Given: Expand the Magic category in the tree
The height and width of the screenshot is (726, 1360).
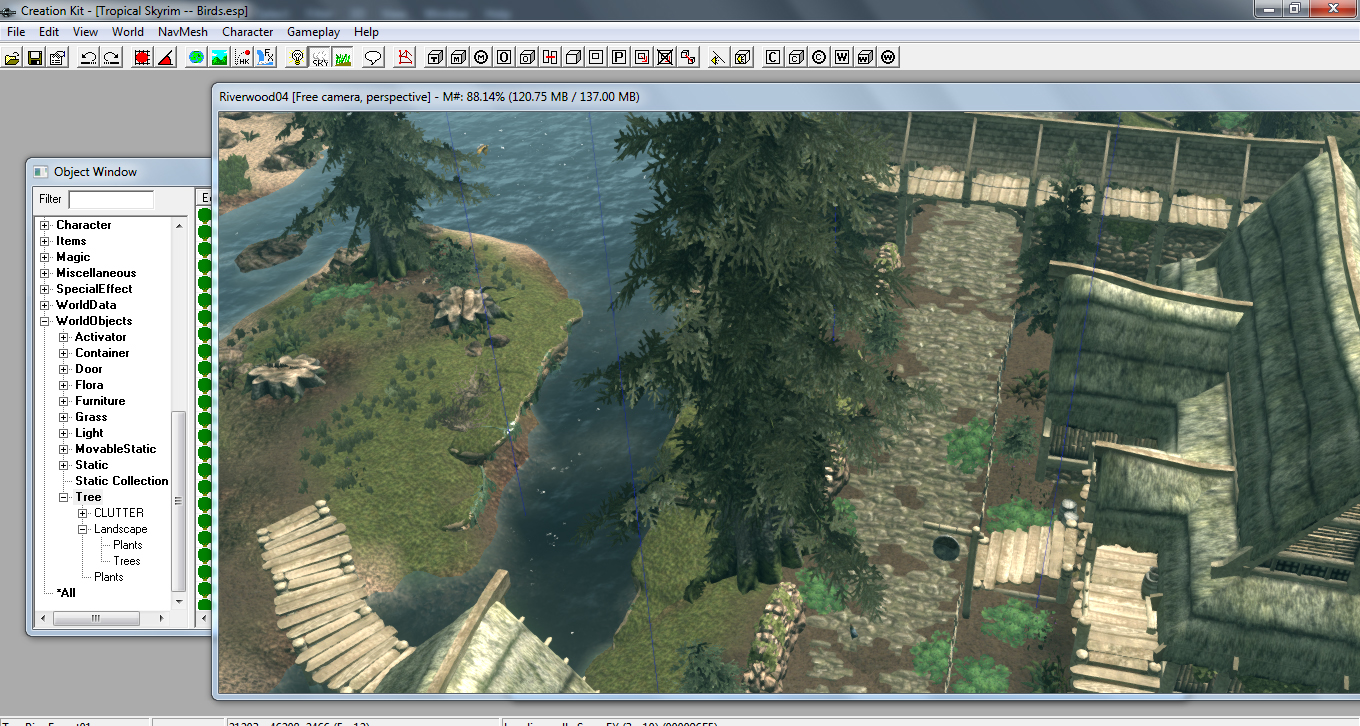Looking at the screenshot, I should 45,257.
